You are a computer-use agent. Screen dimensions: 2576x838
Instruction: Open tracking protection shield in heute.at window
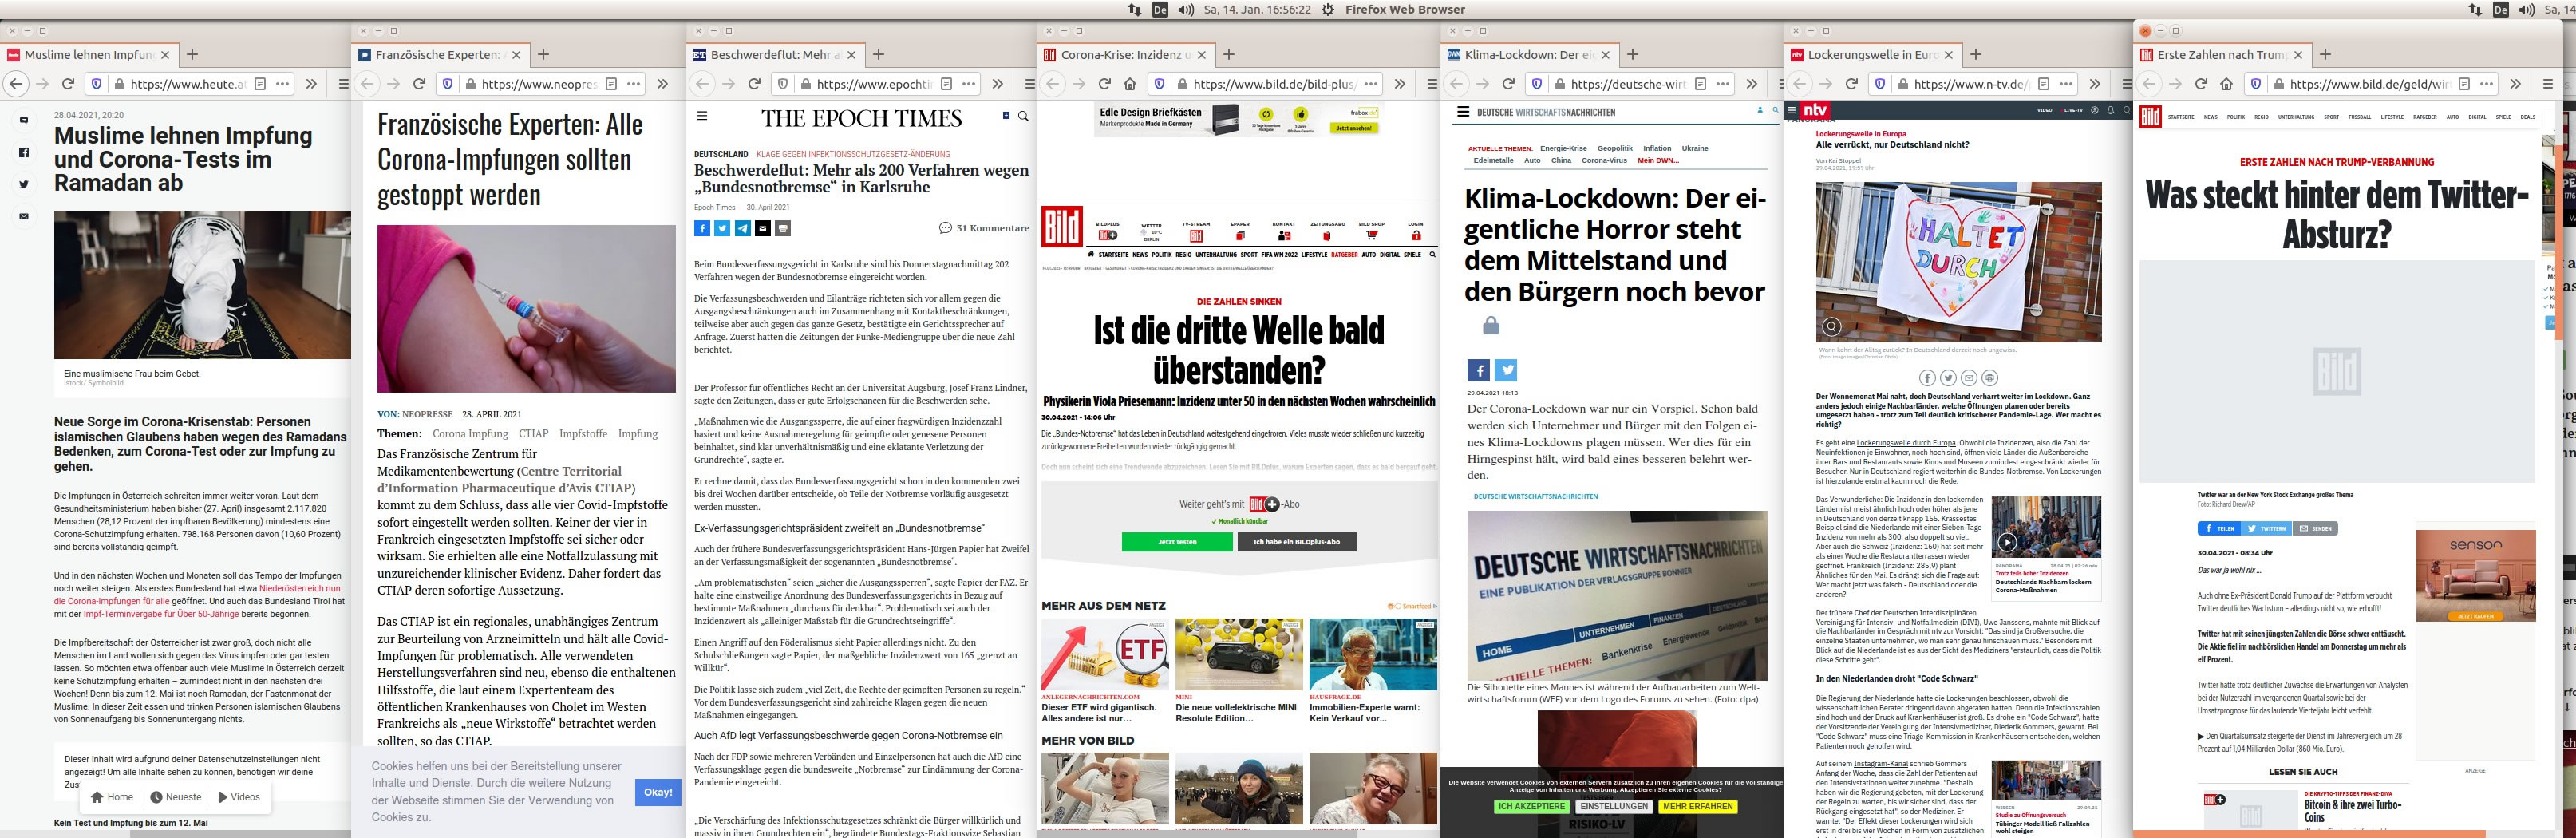point(97,84)
